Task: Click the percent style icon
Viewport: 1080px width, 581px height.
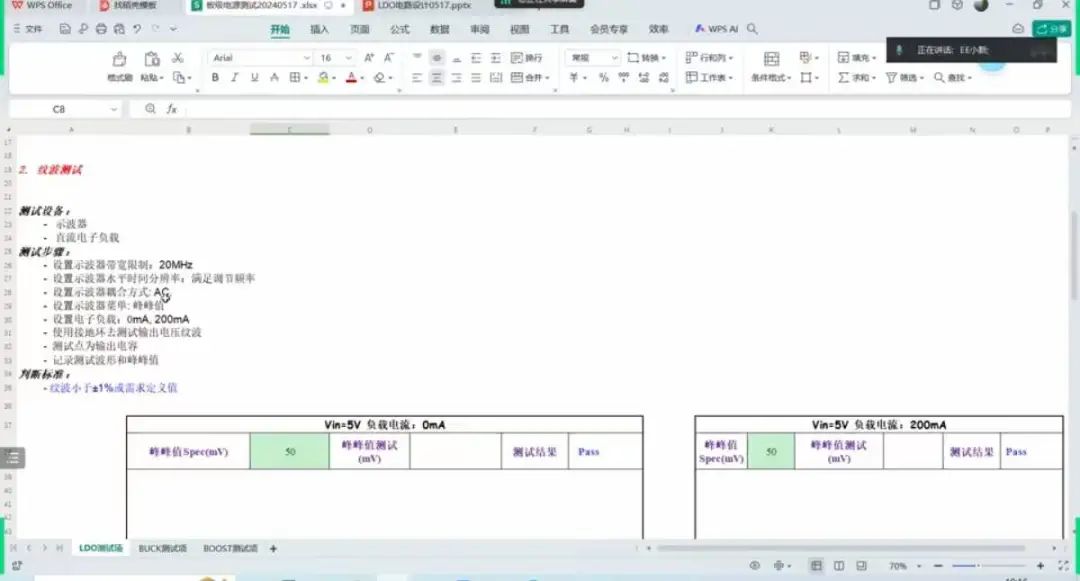Action: click(603, 78)
